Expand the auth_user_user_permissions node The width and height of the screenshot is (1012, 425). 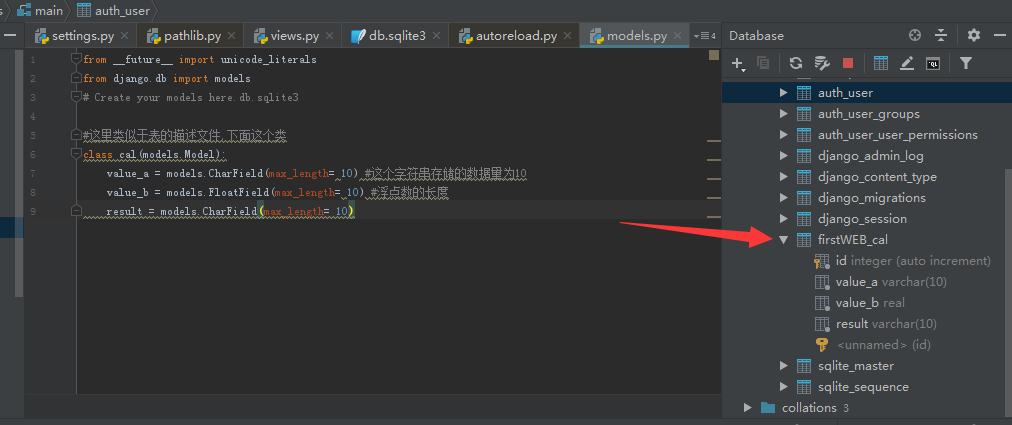(x=784, y=135)
